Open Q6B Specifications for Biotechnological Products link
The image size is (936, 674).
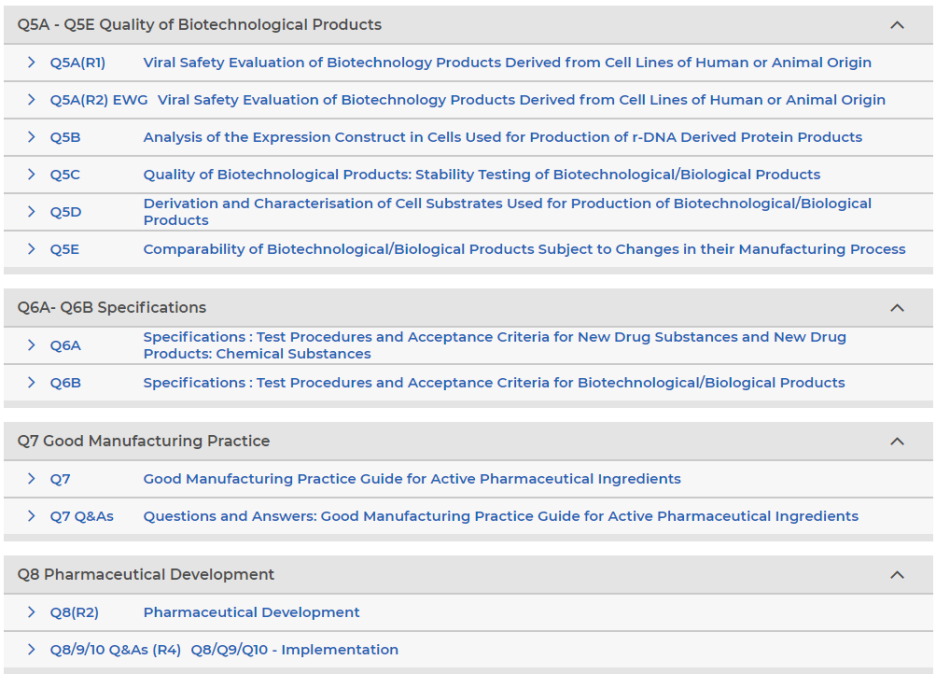pos(494,383)
